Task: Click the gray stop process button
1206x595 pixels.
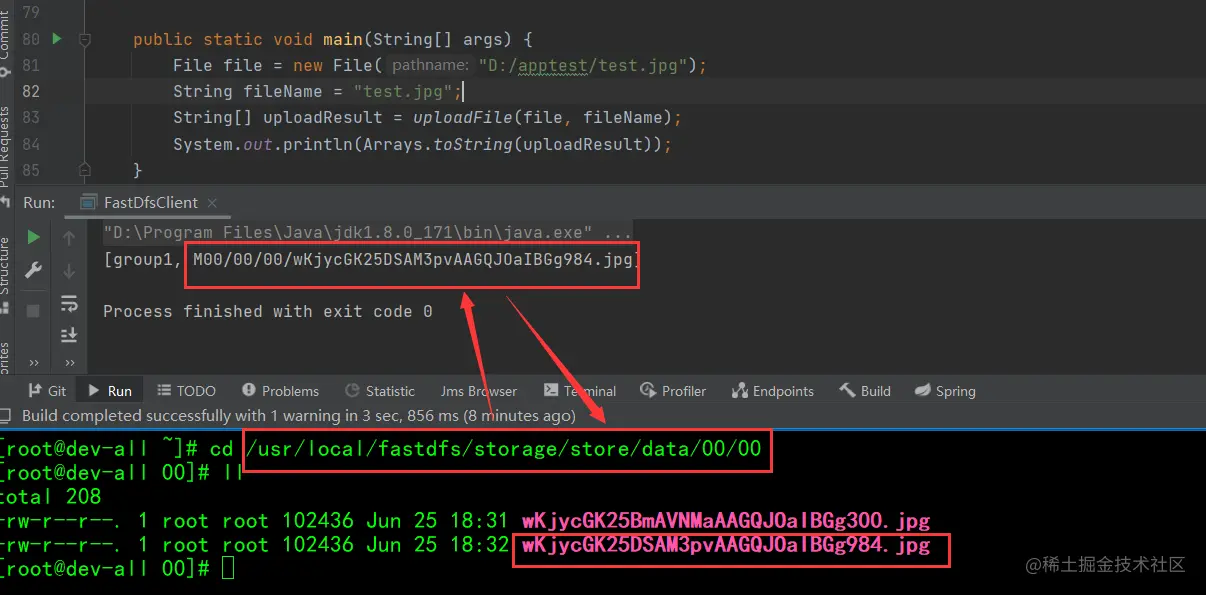Action: pos(33,311)
